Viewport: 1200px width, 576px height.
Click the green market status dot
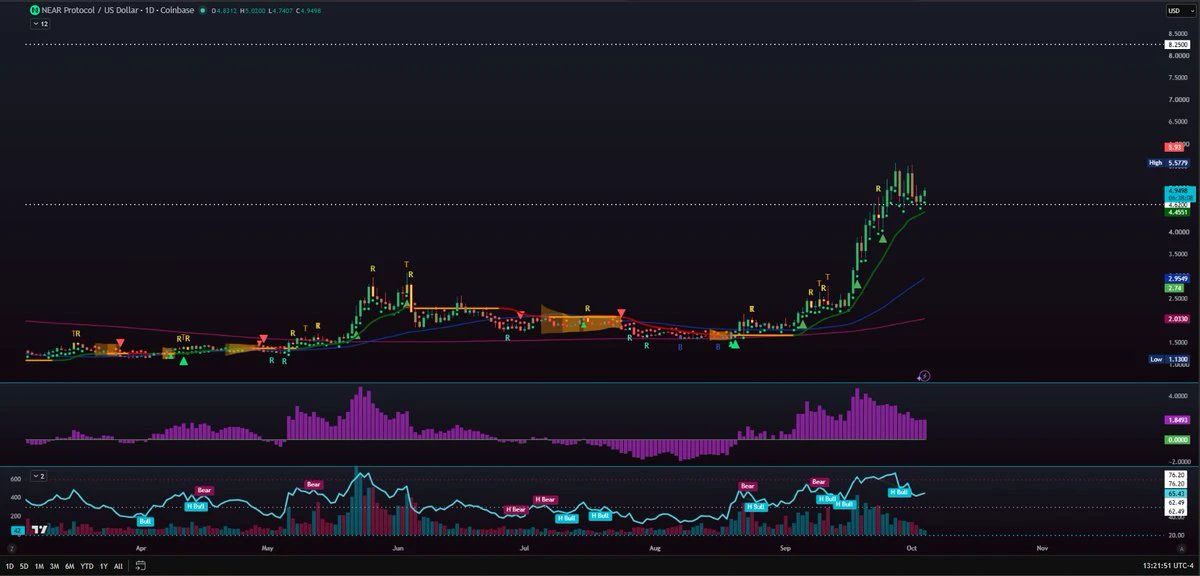pos(203,10)
